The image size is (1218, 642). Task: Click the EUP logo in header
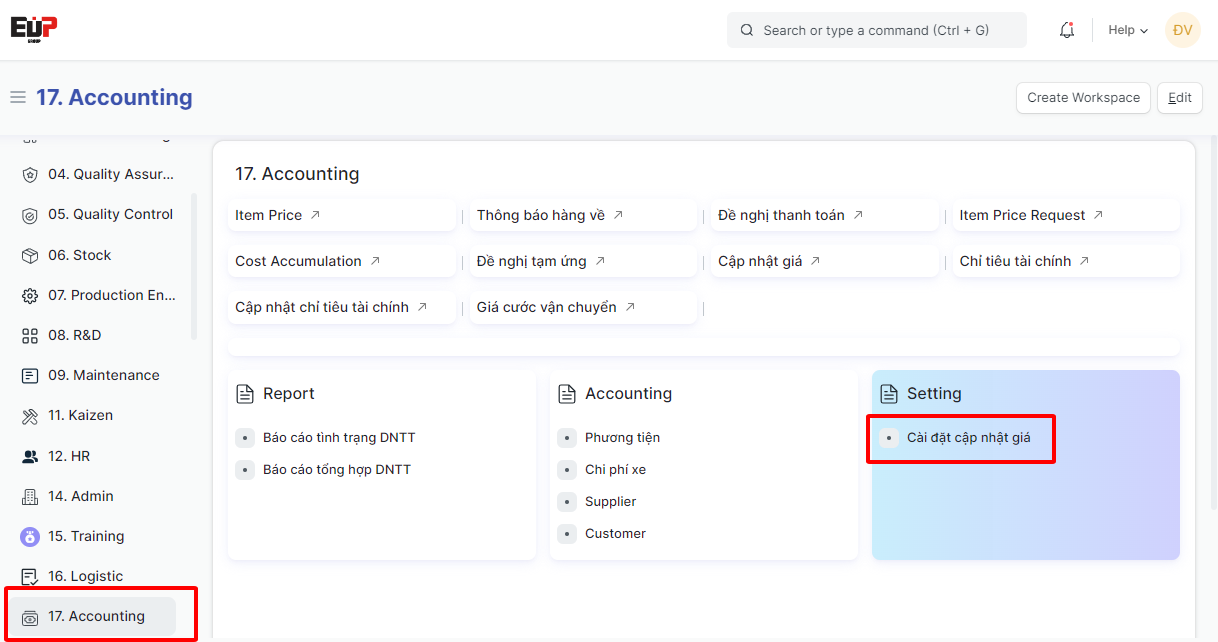coord(34,29)
